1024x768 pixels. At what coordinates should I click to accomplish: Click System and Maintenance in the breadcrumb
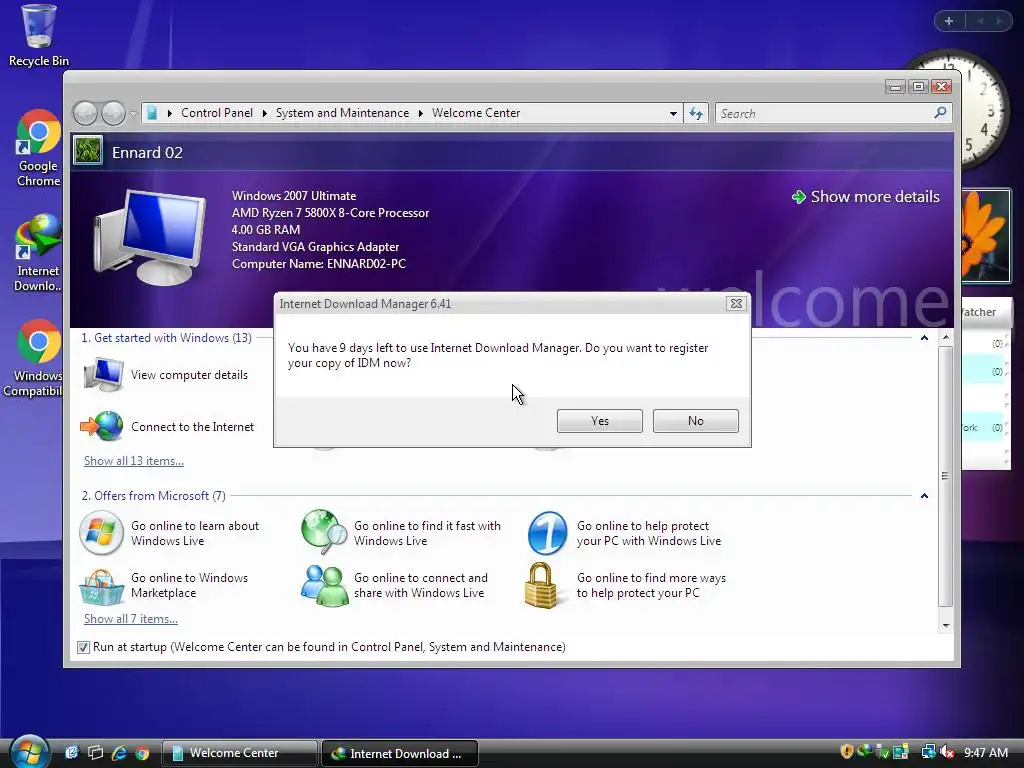tap(342, 113)
